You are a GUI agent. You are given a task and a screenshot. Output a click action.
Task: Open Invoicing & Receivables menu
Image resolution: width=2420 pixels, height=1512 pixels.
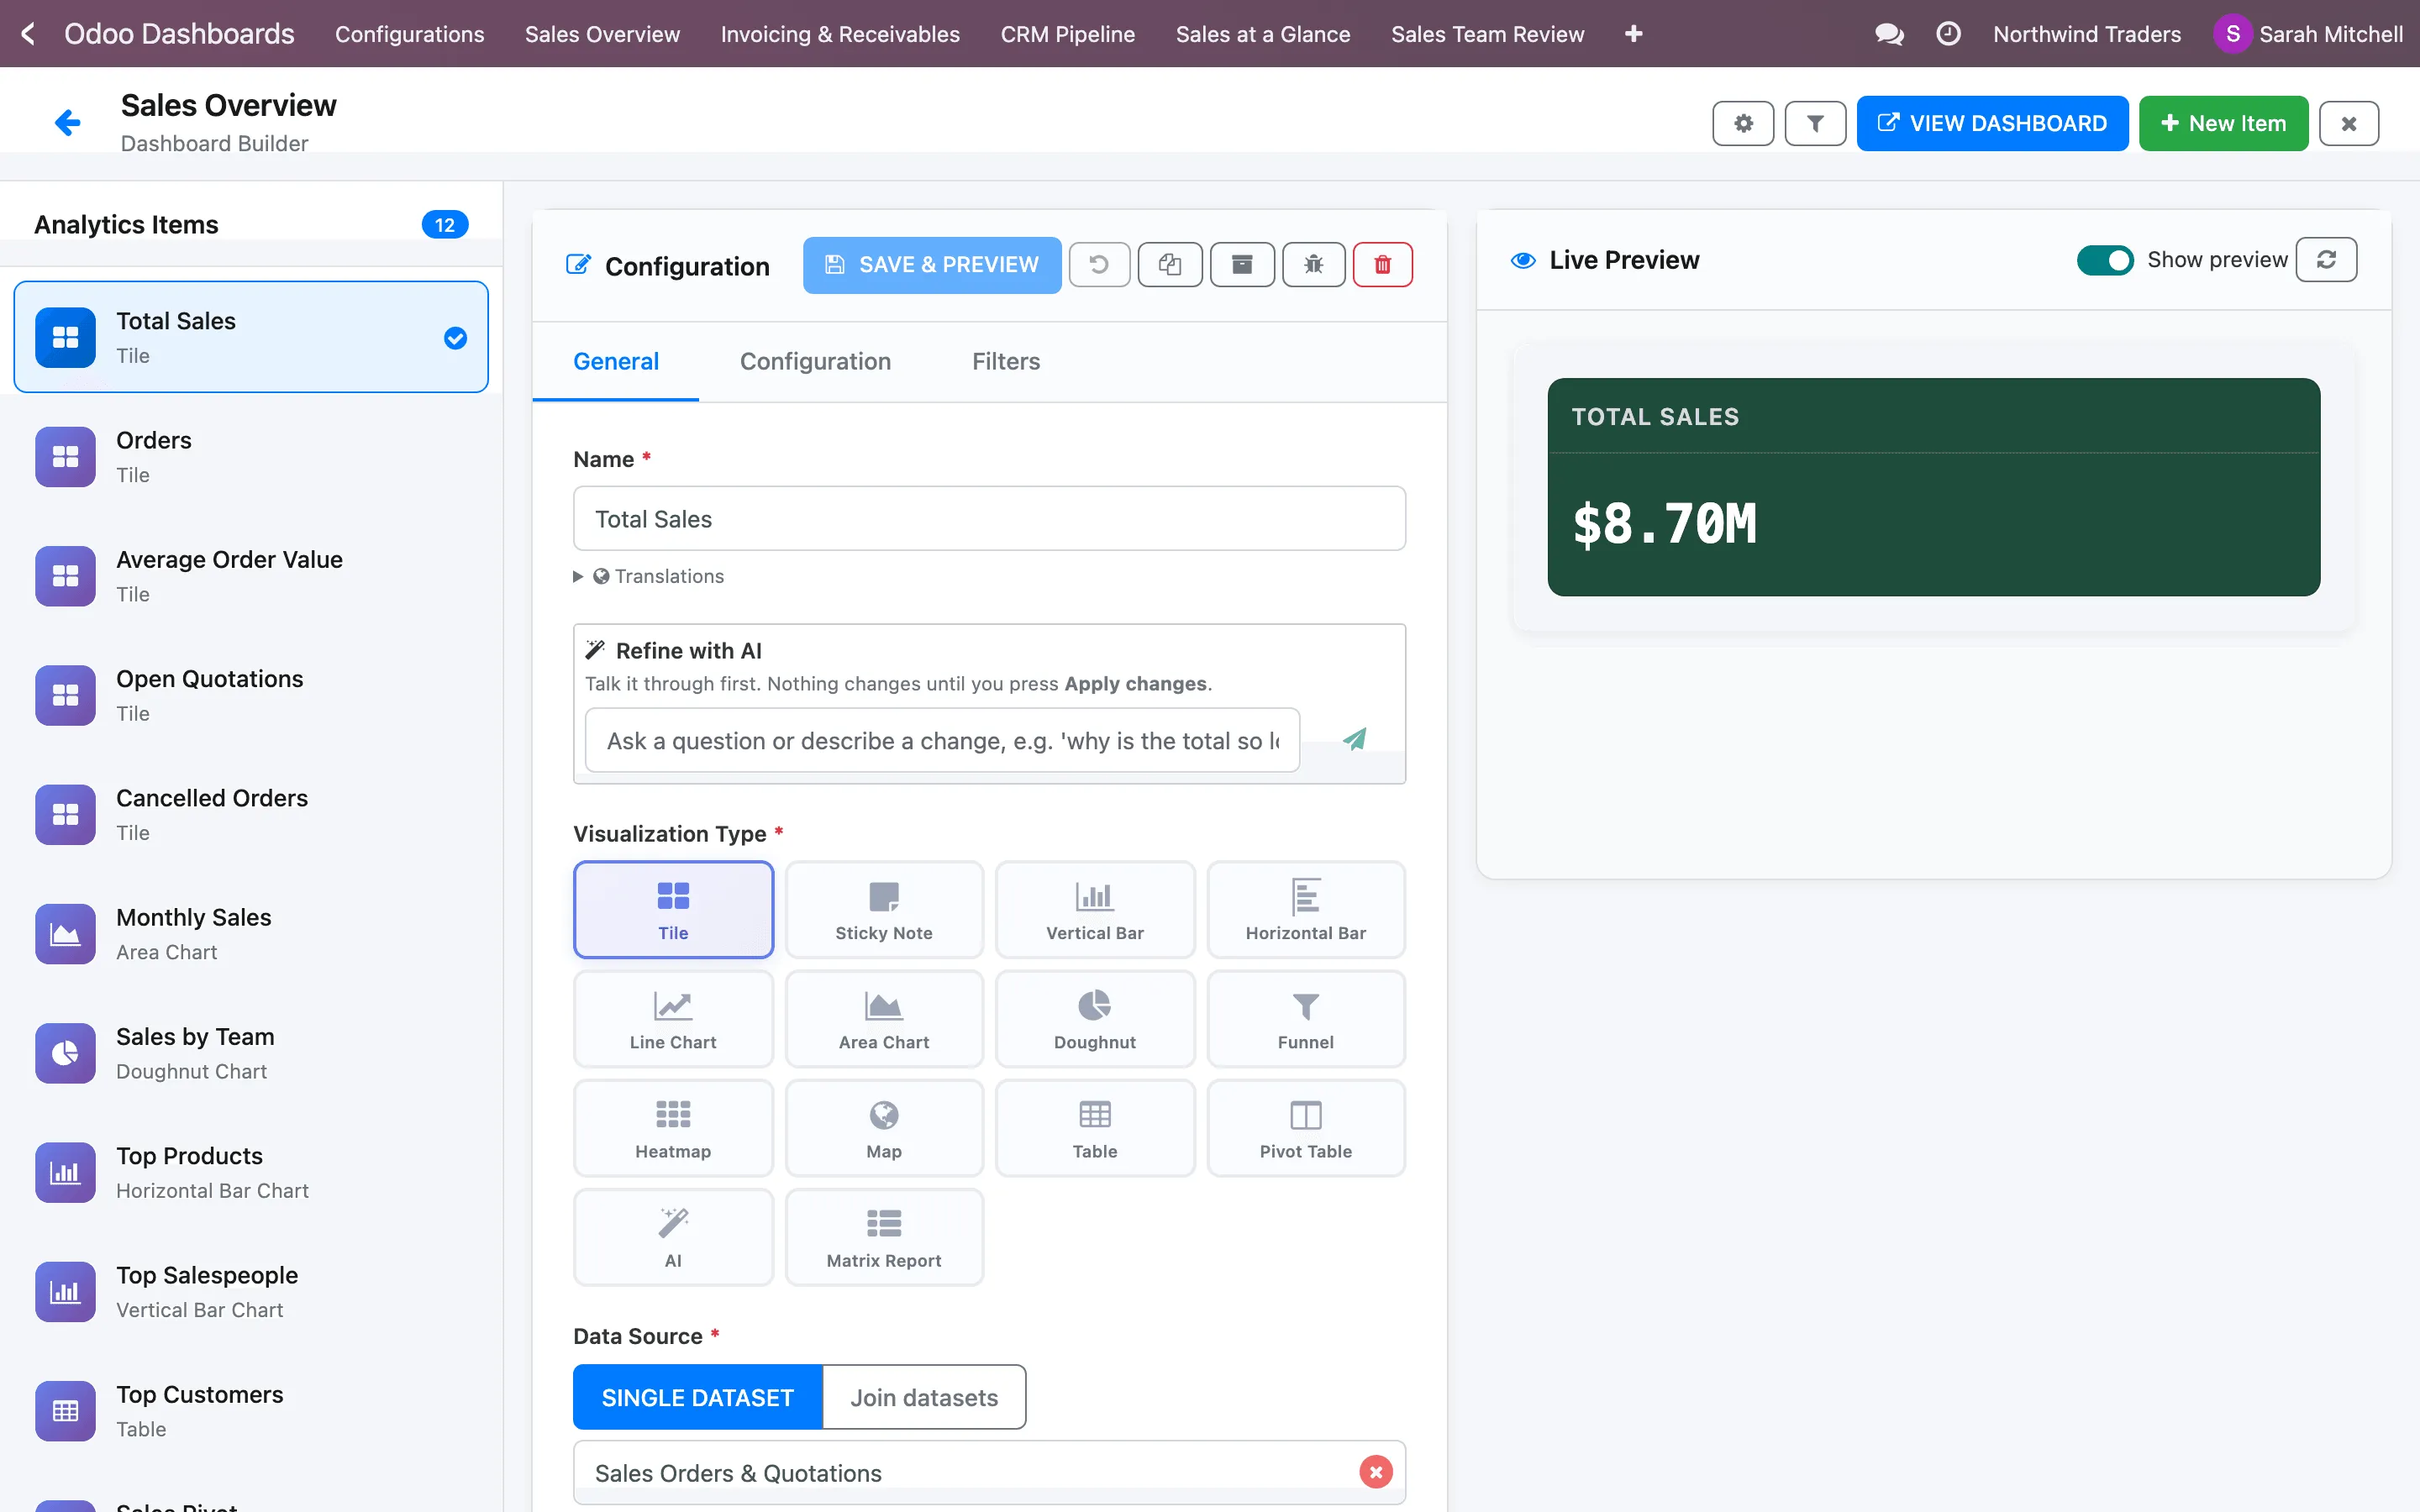[840, 34]
